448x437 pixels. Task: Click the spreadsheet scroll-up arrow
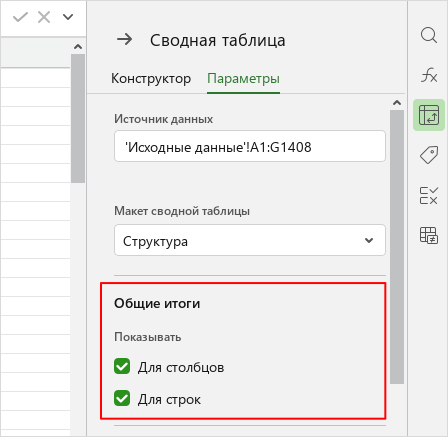coord(78,46)
